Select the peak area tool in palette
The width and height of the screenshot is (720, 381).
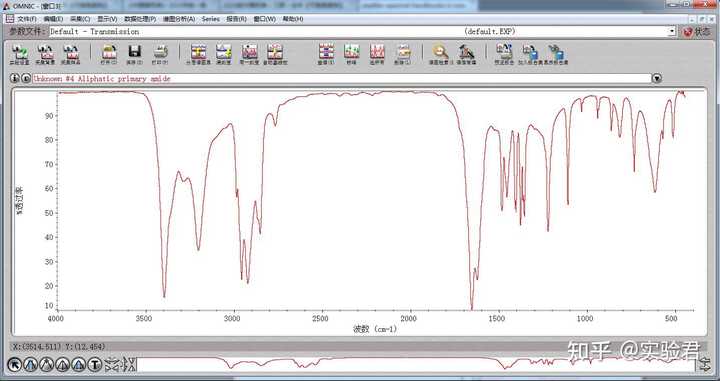(79, 365)
